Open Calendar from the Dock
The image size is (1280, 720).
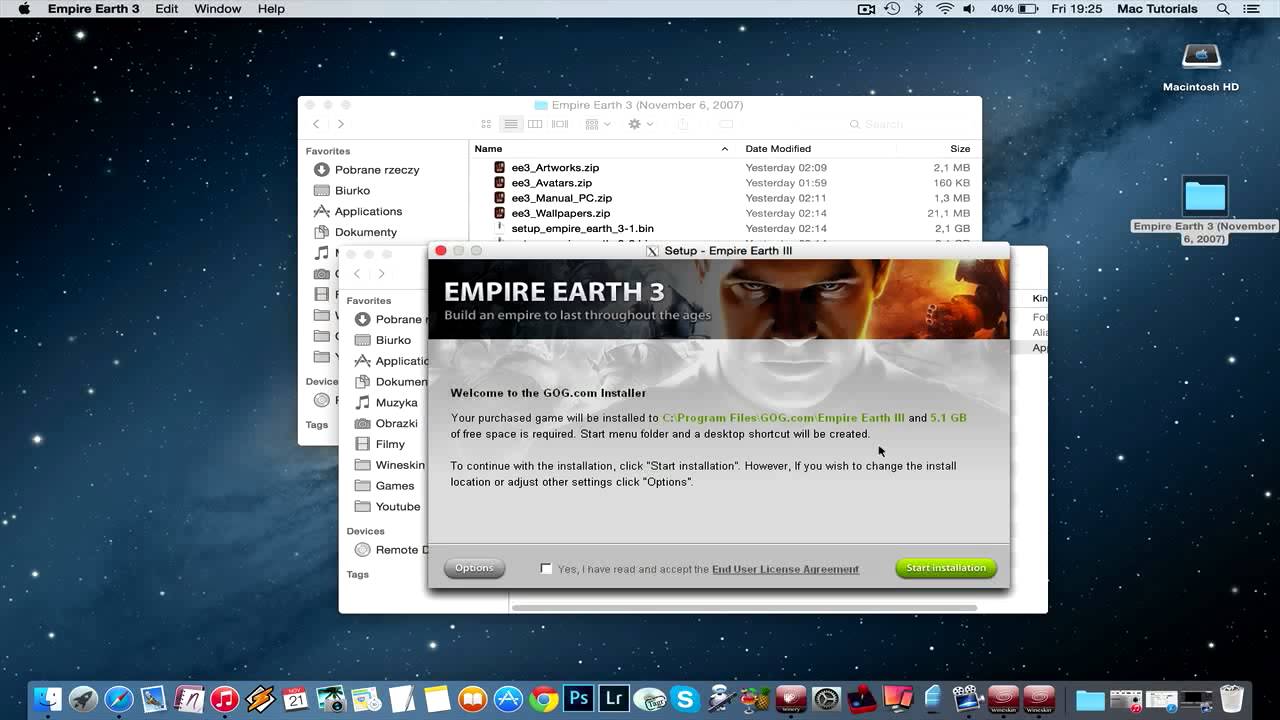(x=295, y=698)
